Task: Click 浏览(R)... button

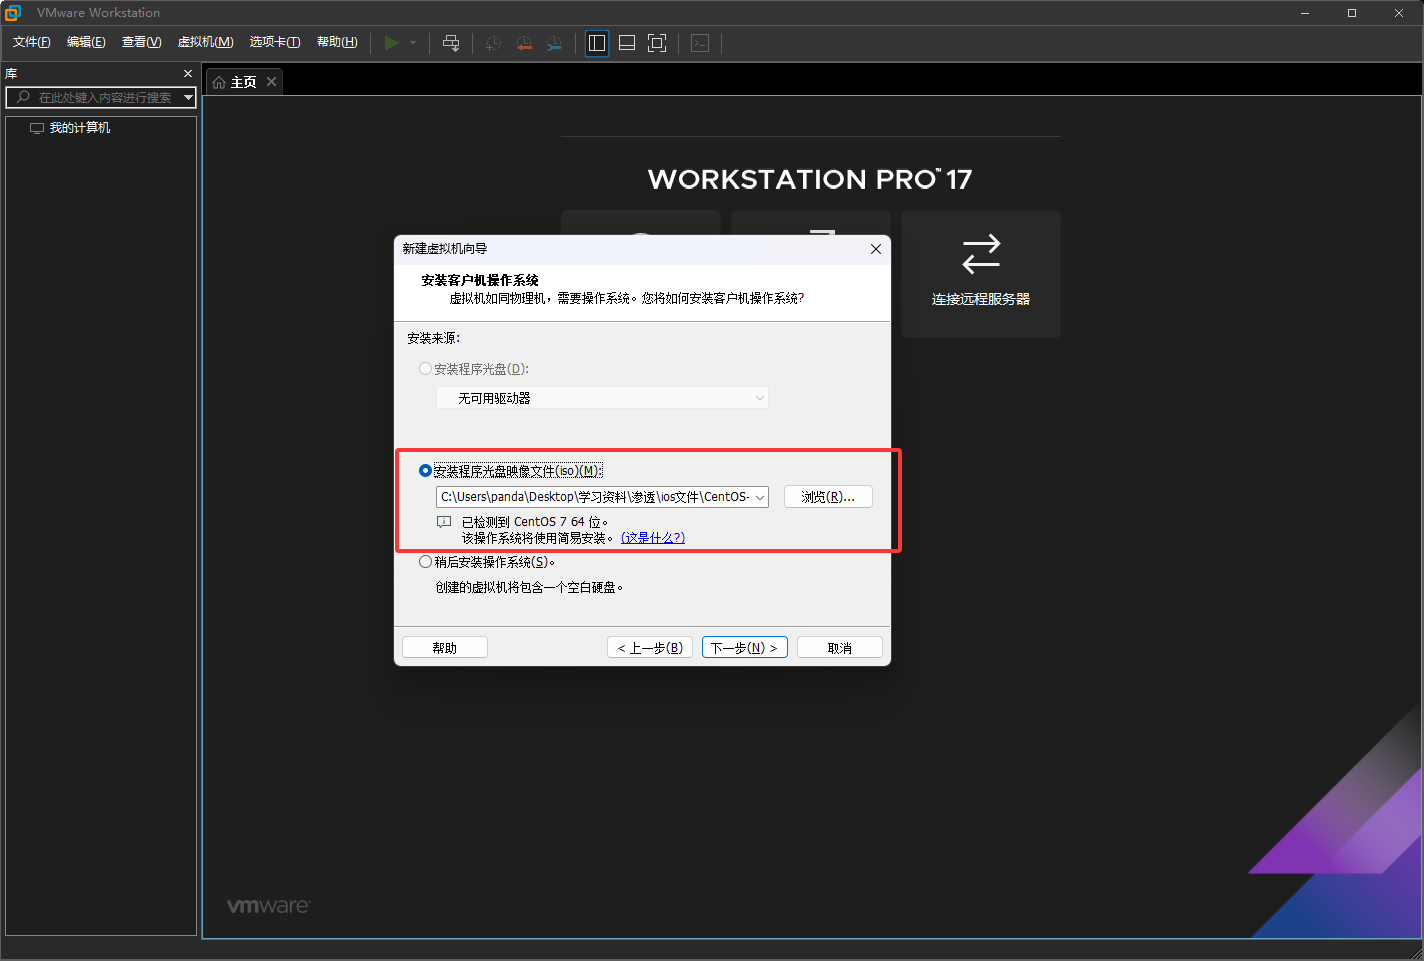Action: 828,497
